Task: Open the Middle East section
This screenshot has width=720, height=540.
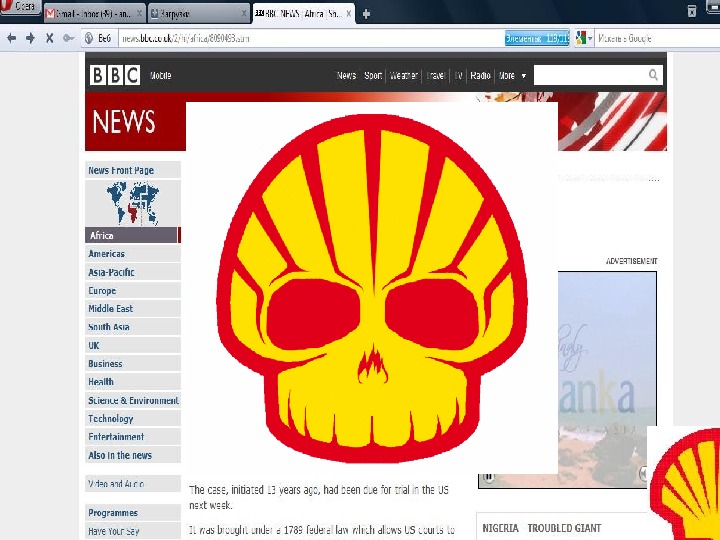Action: click(133, 308)
